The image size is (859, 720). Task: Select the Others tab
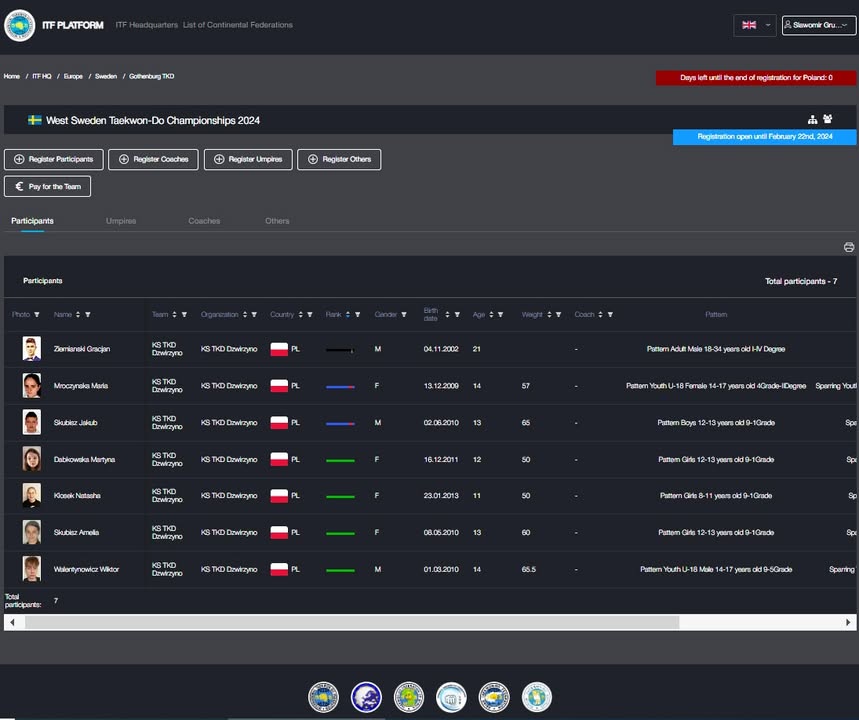[x=277, y=221]
